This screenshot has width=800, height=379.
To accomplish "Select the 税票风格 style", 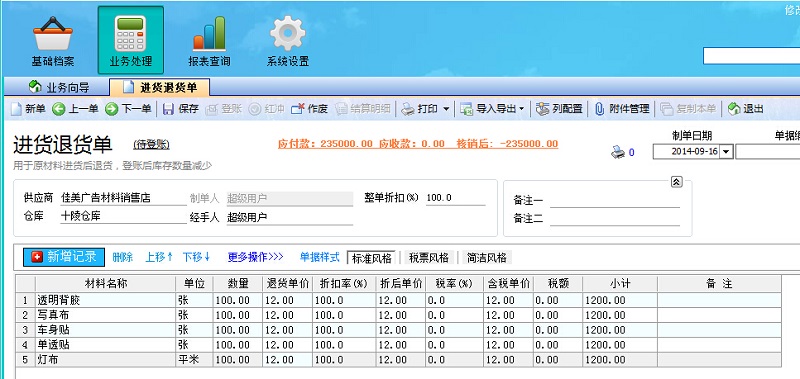I will pyautogui.click(x=429, y=258).
